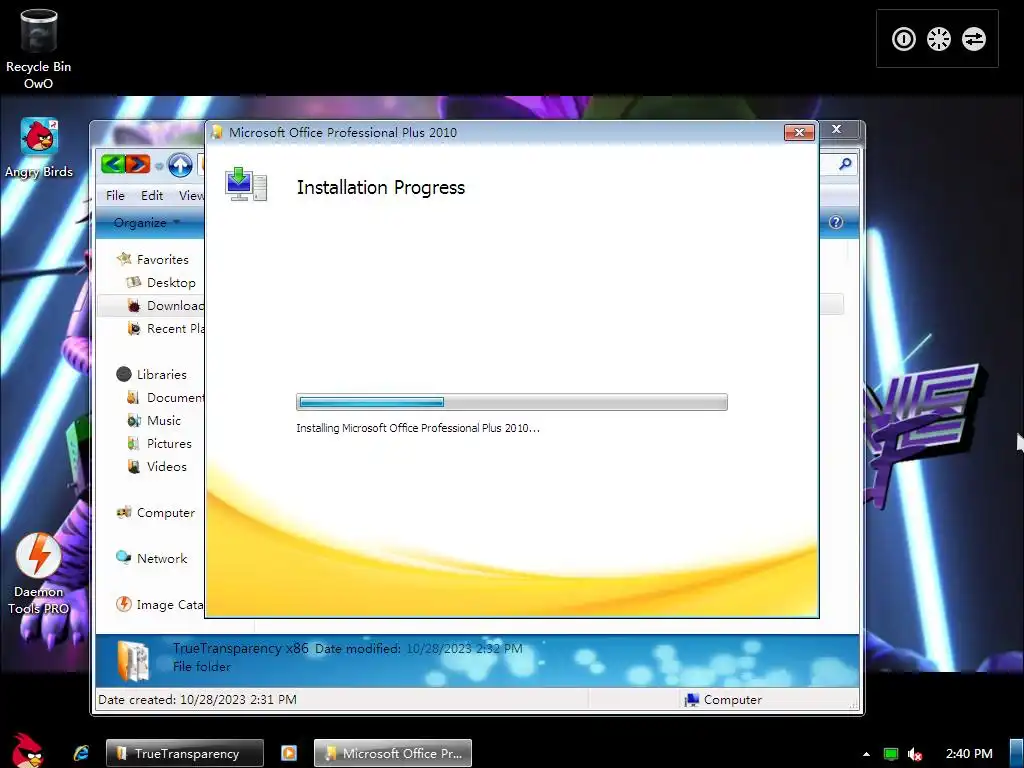Select Favorites in the navigation pane
The height and width of the screenshot is (768, 1024).
pos(152,259)
